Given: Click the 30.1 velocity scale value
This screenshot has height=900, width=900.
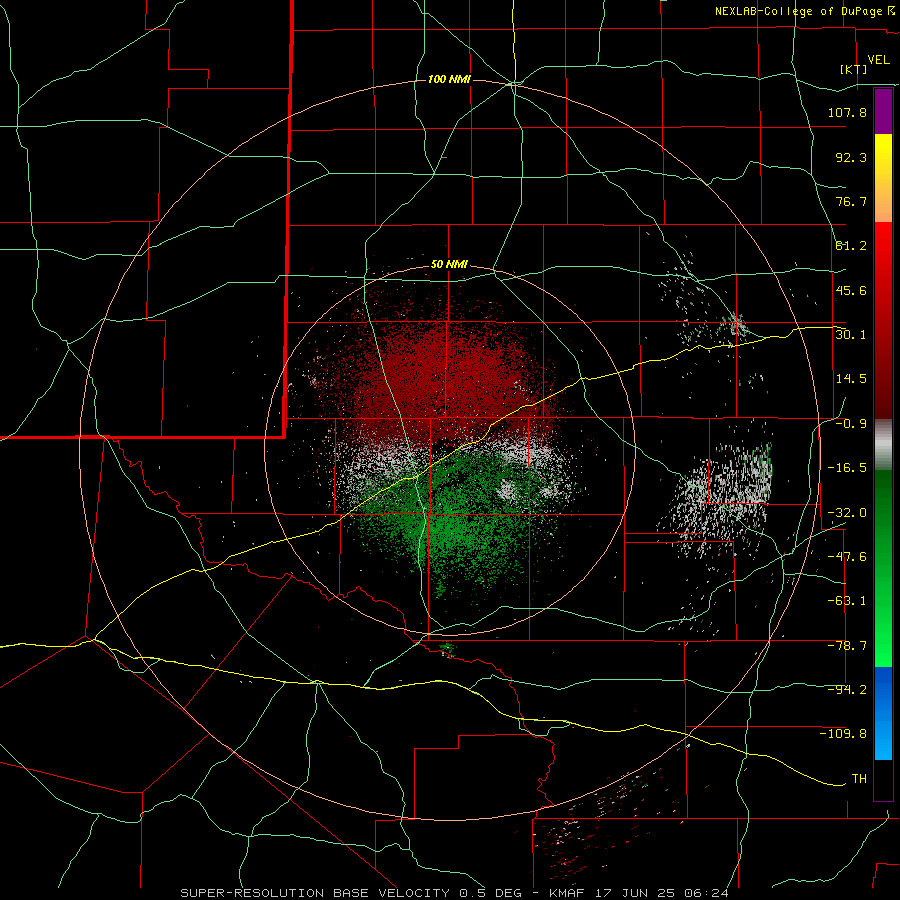Looking at the screenshot, I should coord(851,334).
